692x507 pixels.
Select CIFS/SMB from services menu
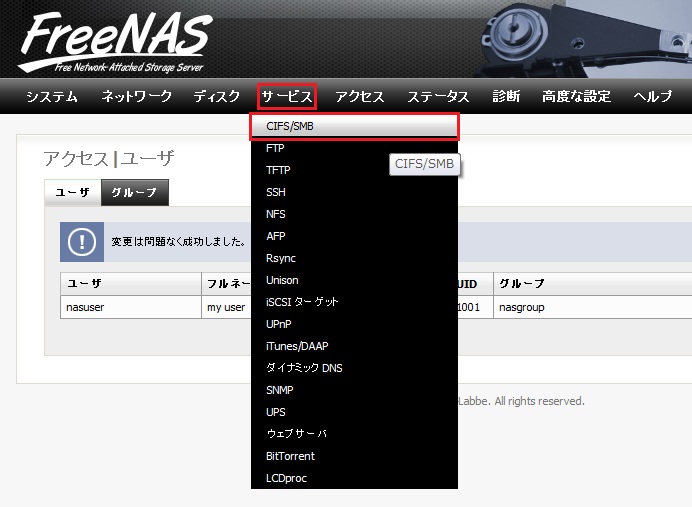[354, 126]
